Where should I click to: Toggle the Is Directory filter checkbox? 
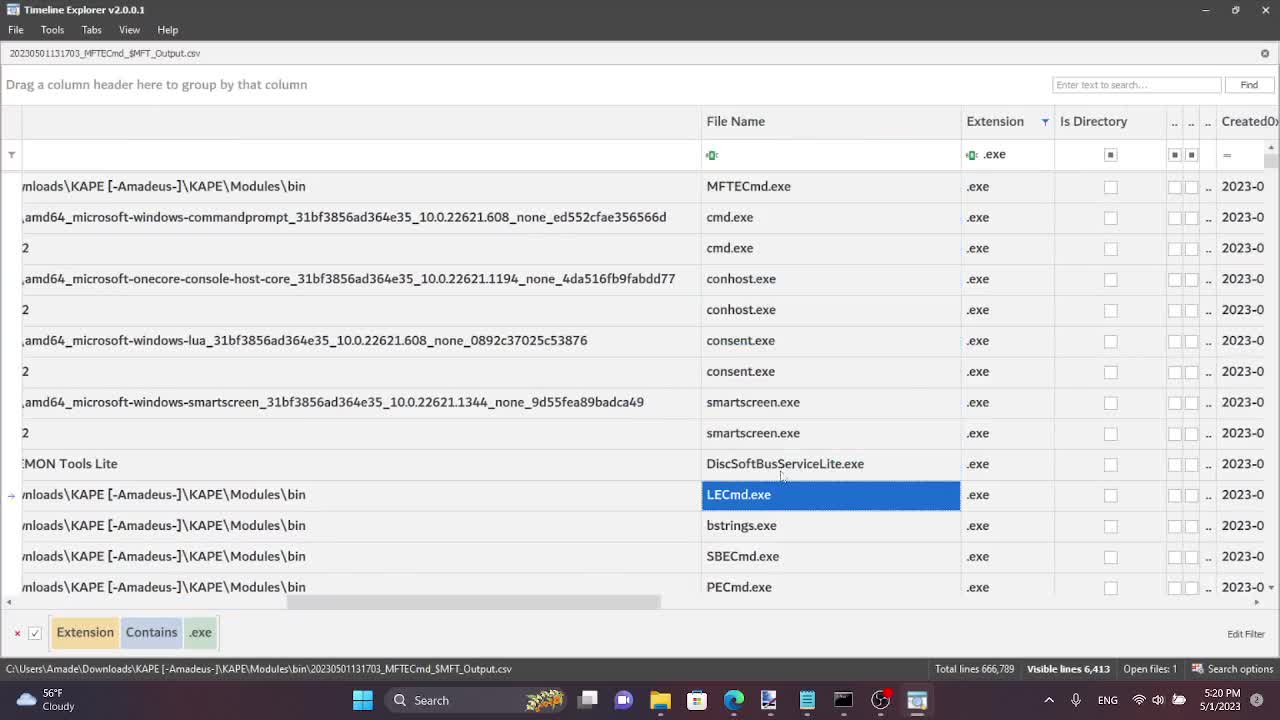coord(1110,155)
